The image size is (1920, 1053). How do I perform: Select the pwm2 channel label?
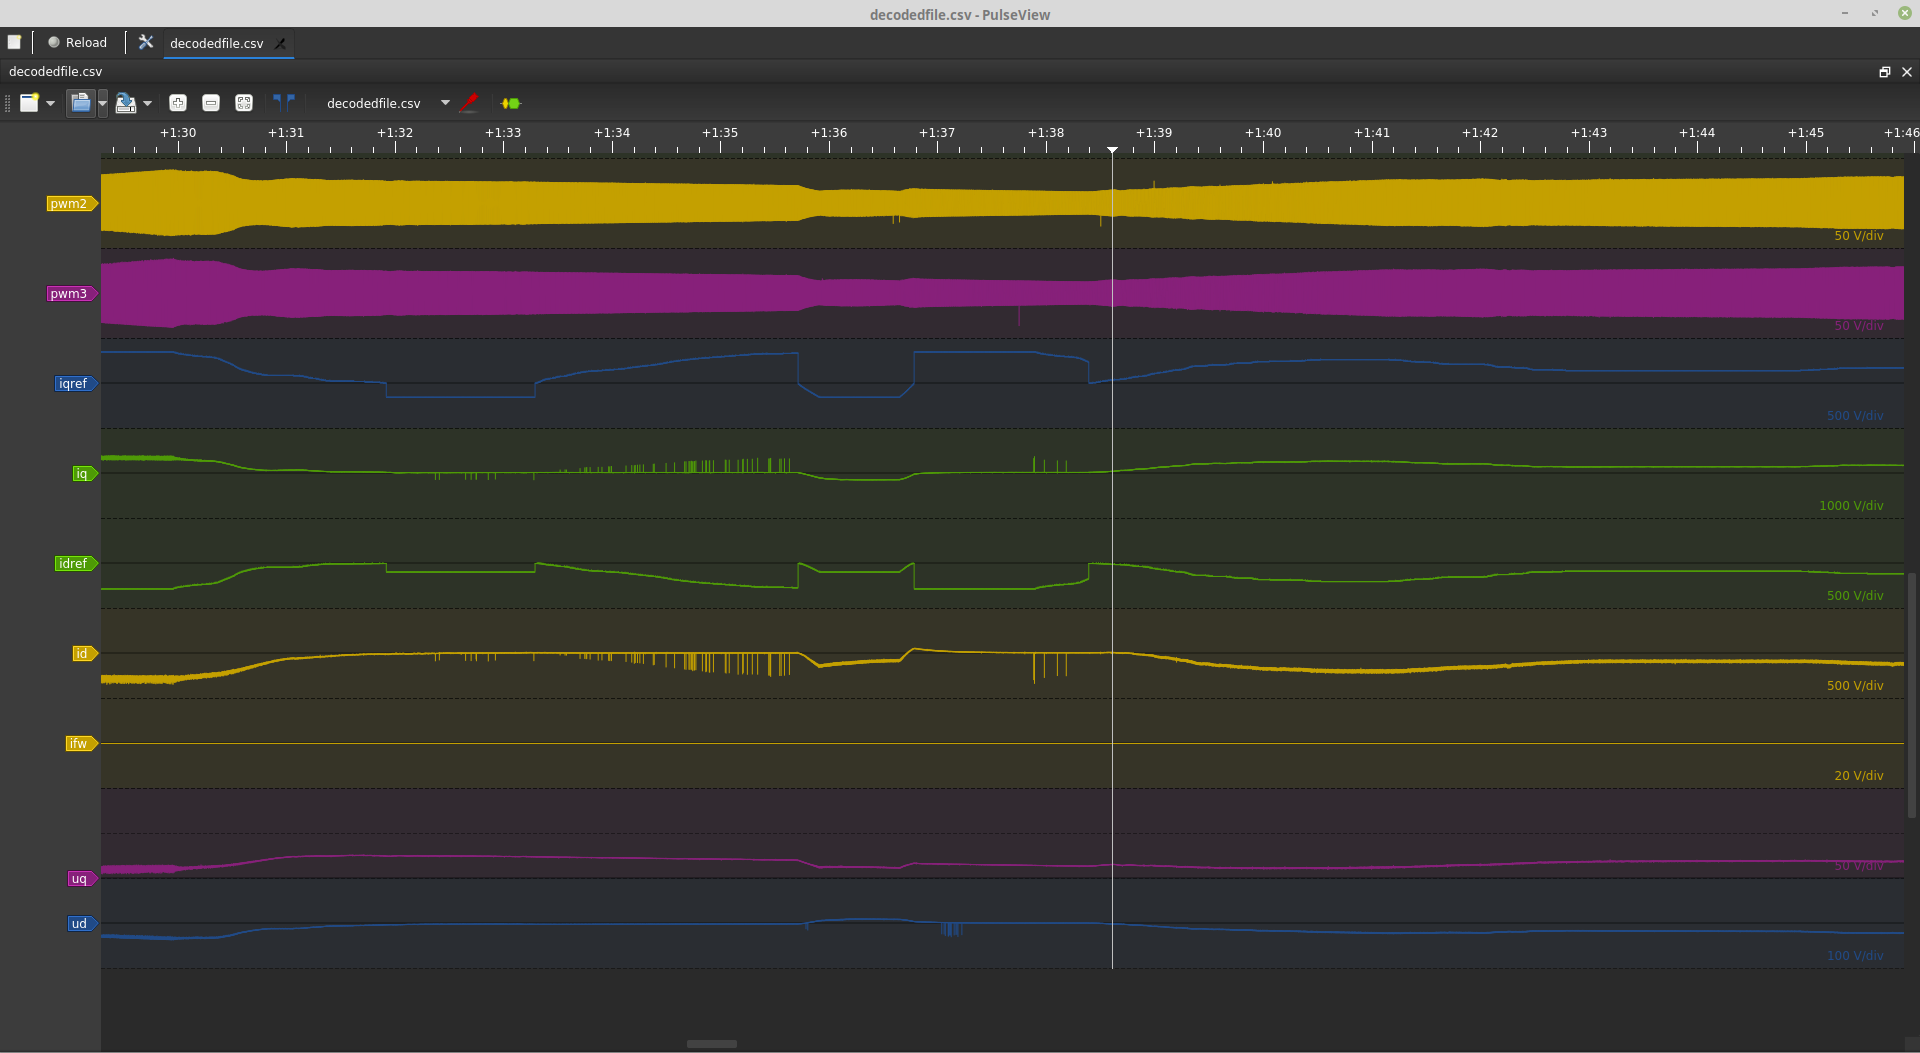tap(69, 204)
